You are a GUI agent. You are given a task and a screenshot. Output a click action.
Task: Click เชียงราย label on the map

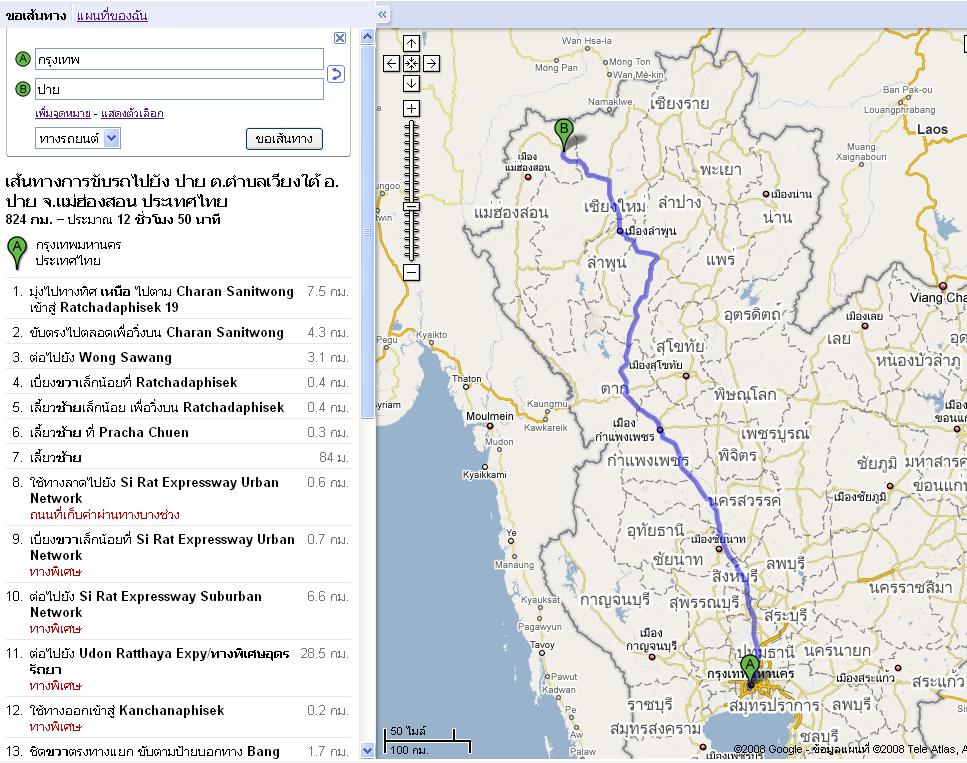pos(679,104)
